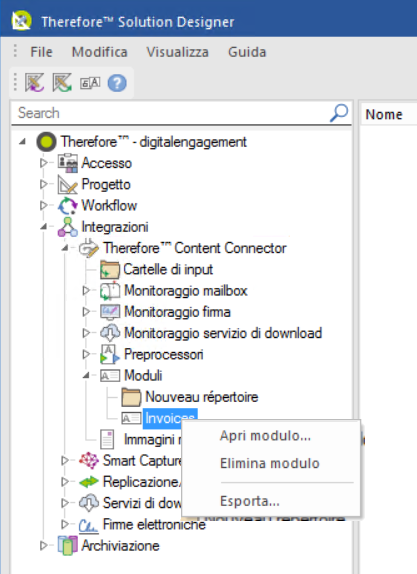The width and height of the screenshot is (417, 574).
Task: Select the Cartelle di input item
Action: click(x=168, y=269)
